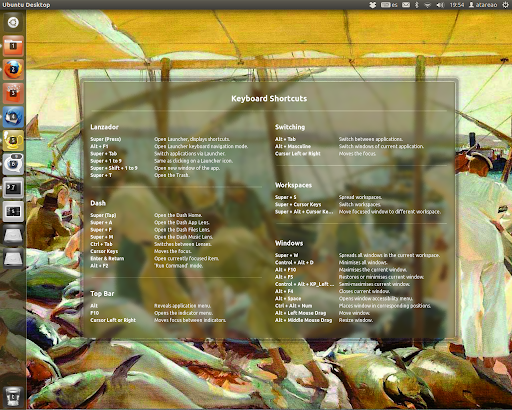The height and width of the screenshot is (410, 512).
Task: Open the 19:54 clock menu
Action: [x=457, y=5]
